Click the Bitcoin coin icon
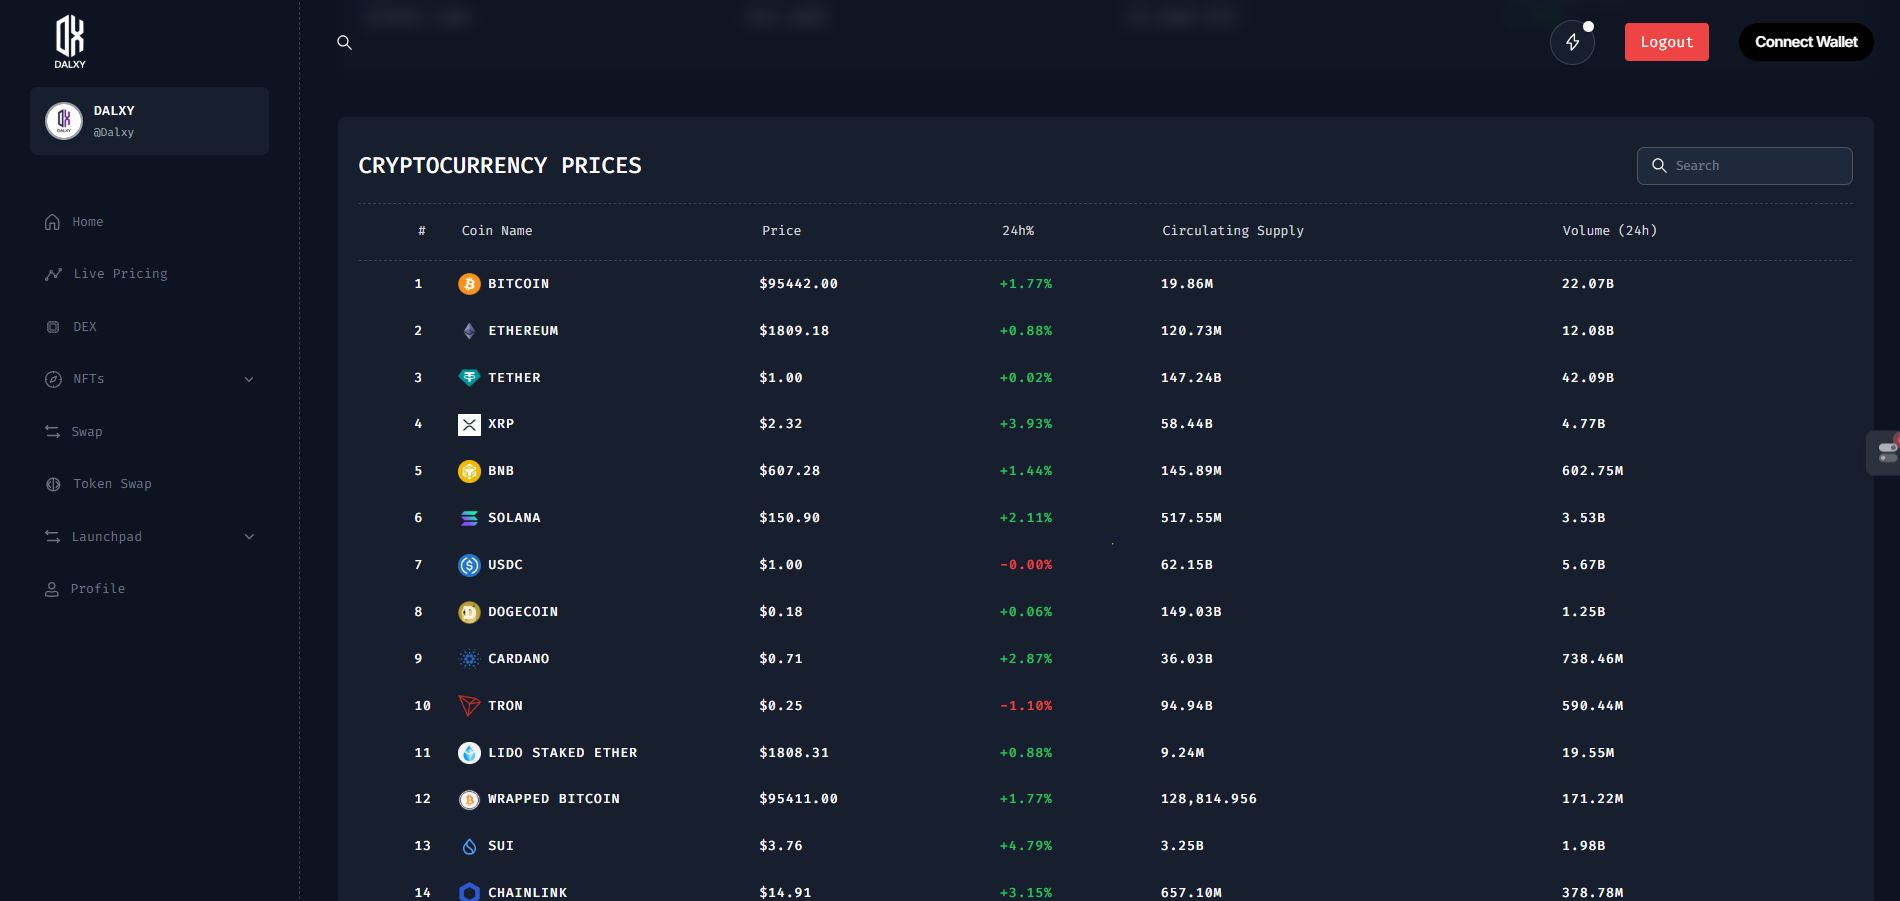The width and height of the screenshot is (1900, 901). (469, 284)
